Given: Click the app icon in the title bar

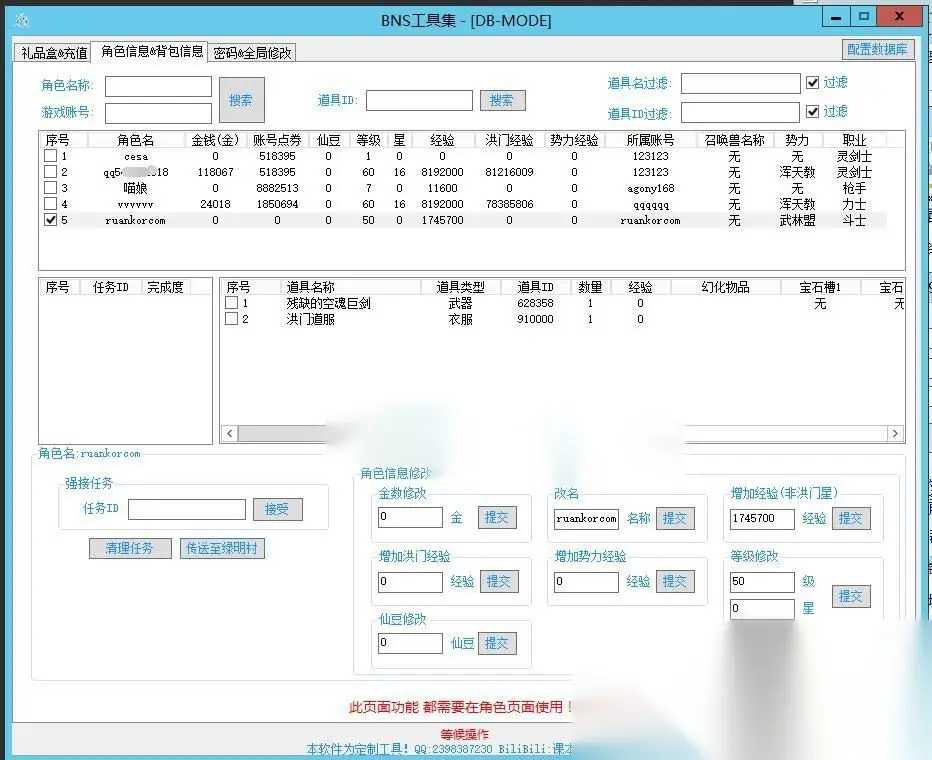Looking at the screenshot, I should 23,21.
